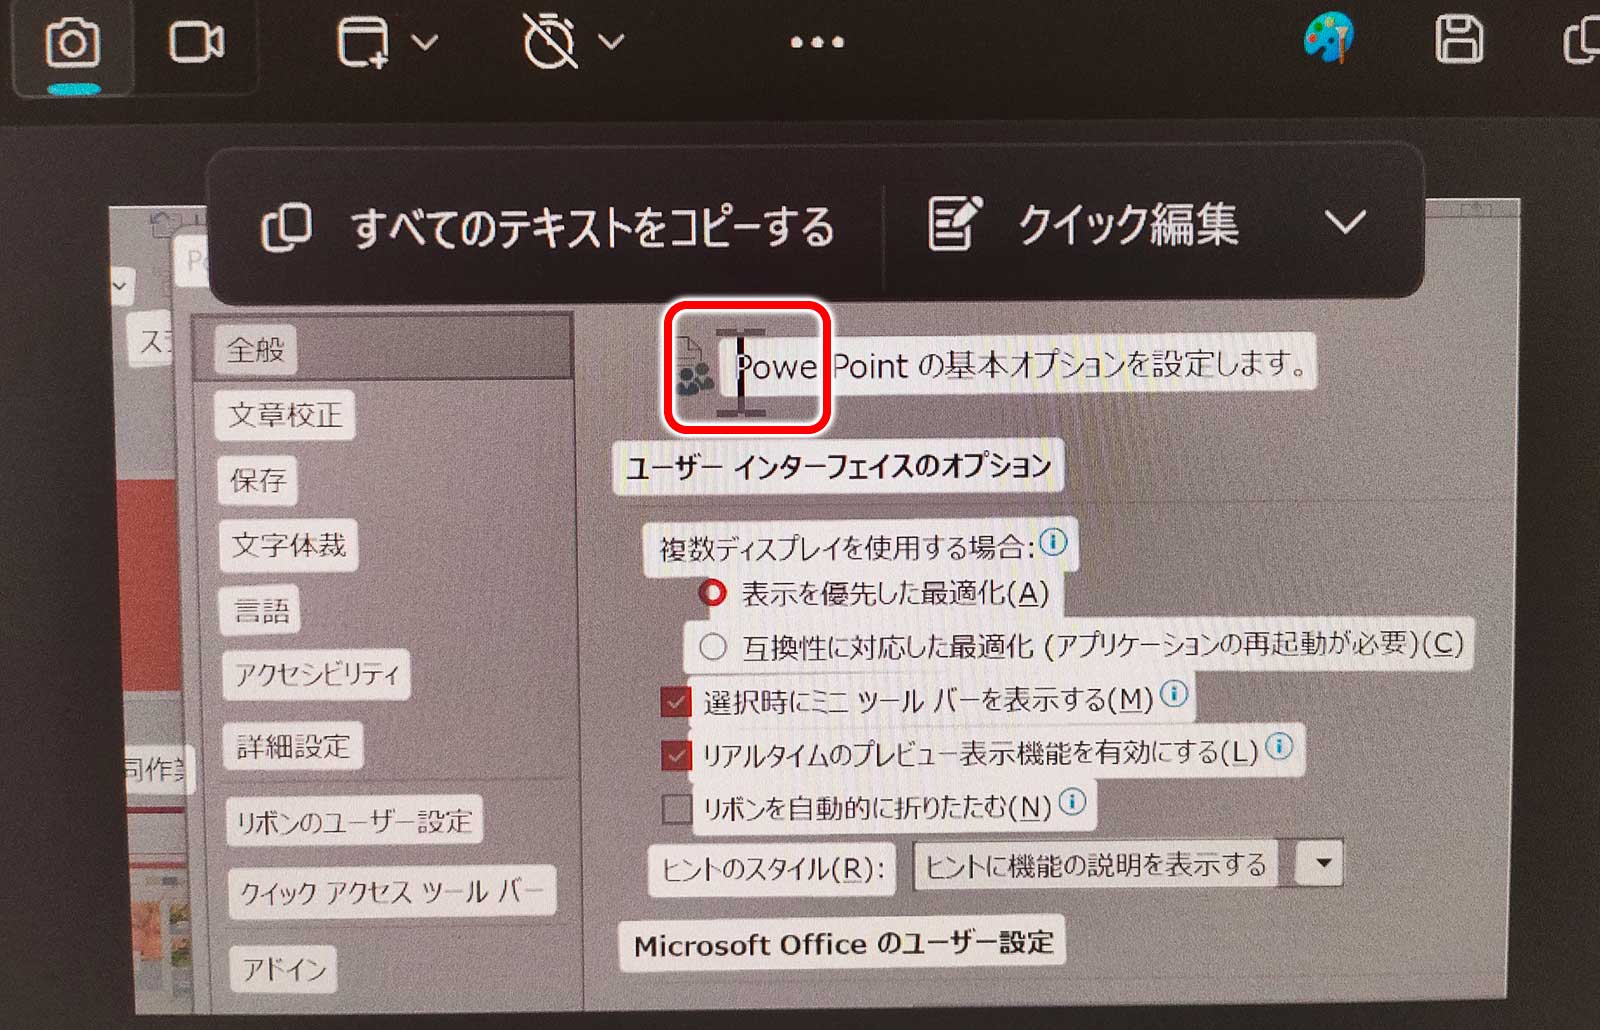The height and width of the screenshot is (1030, 1600).
Task: Click the クイック編集 button
Action: pyautogui.click(x=1085, y=223)
